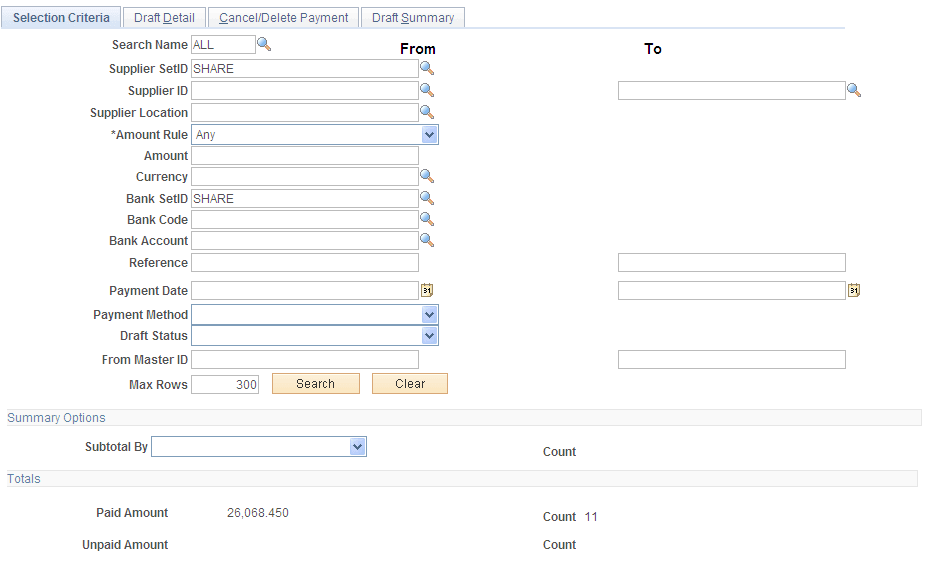Focus the Currency input field
The height and width of the screenshot is (563, 929).
click(x=305, y=177)
